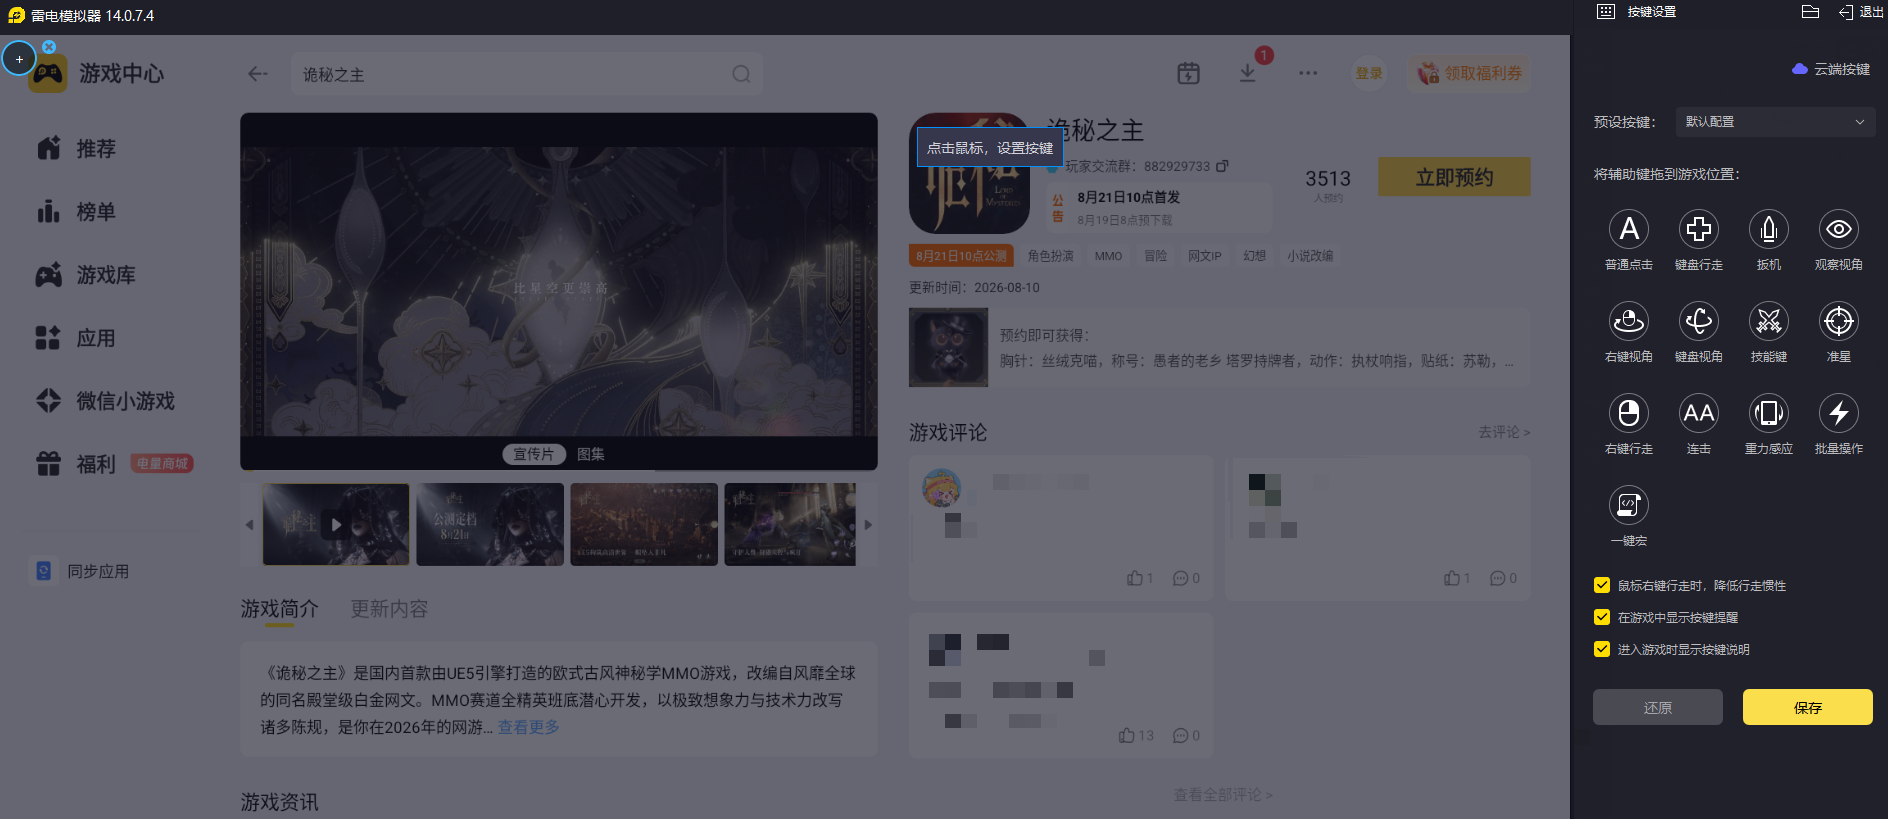1888x819 pixels.
Task: Click the 查看全部评论 link
Action: pos(1223,795)
